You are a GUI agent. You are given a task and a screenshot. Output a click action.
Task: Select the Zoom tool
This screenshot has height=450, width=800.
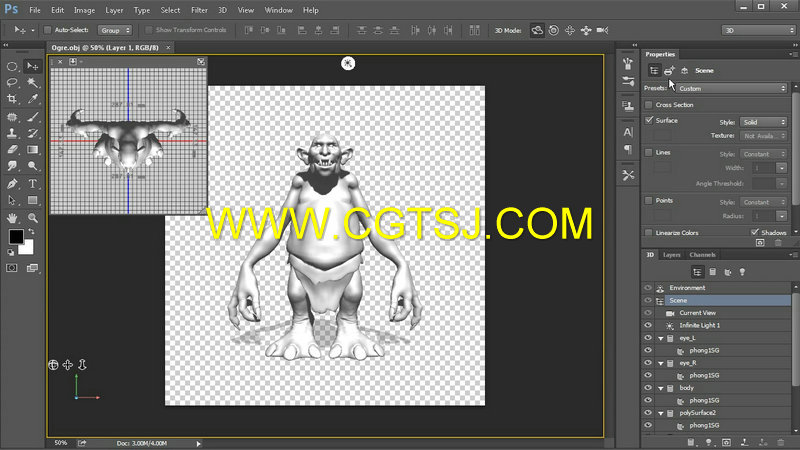point(33,218)
